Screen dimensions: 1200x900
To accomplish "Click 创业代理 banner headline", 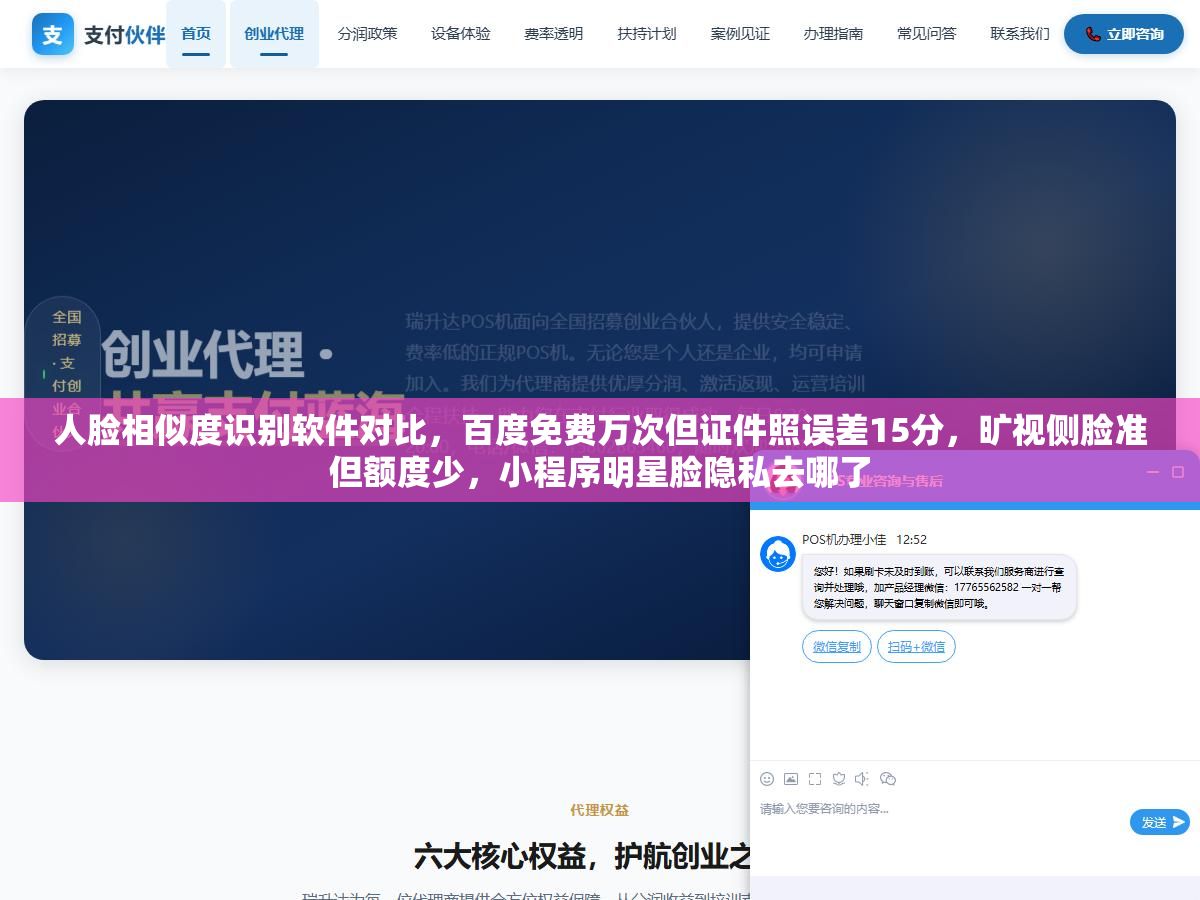I will 218,357.
